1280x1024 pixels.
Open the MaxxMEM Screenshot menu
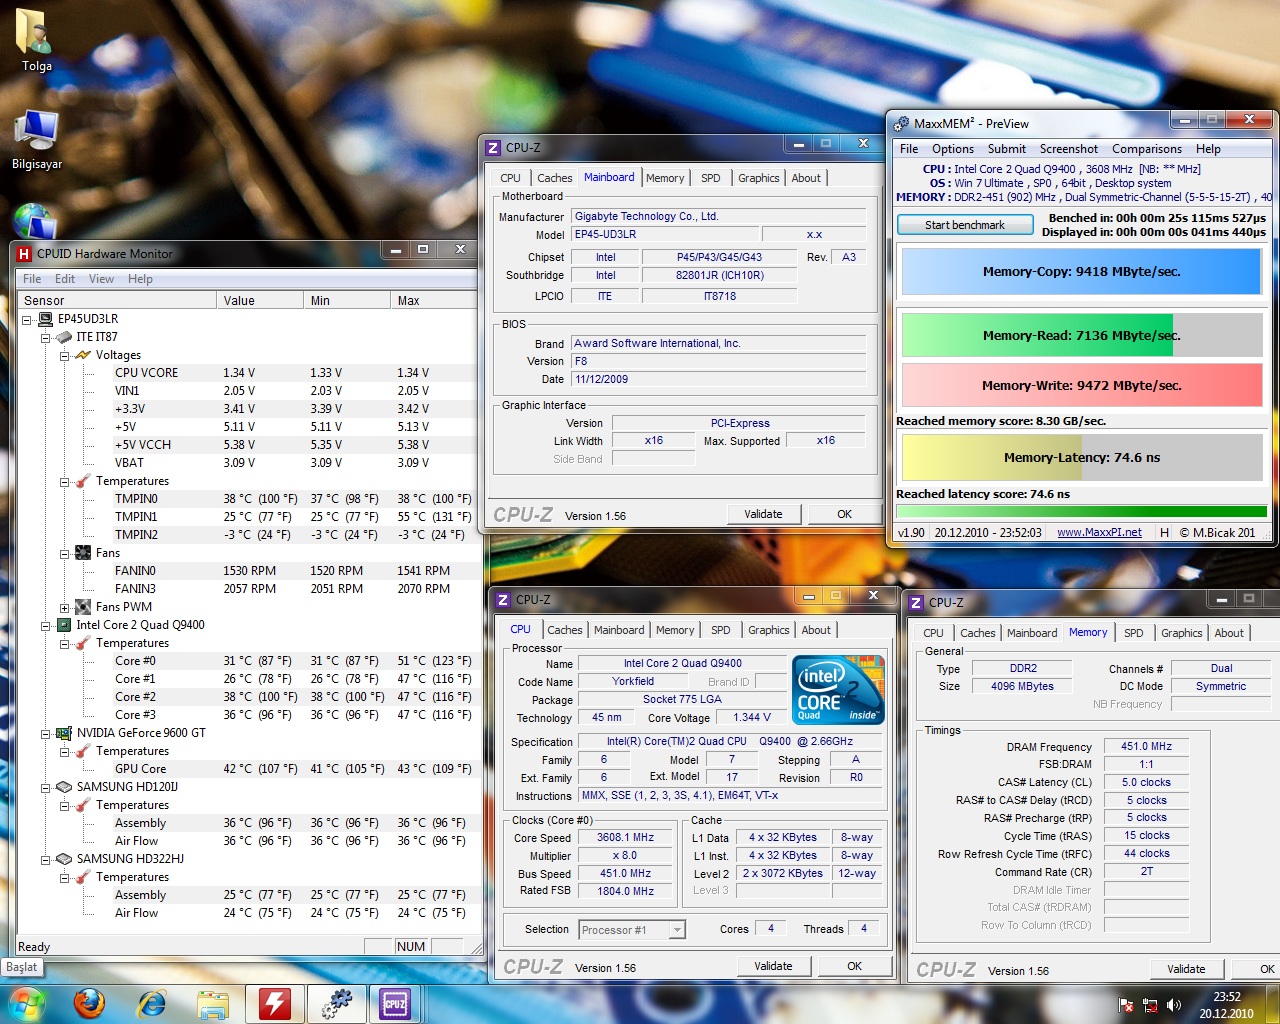pos(1068,149)
